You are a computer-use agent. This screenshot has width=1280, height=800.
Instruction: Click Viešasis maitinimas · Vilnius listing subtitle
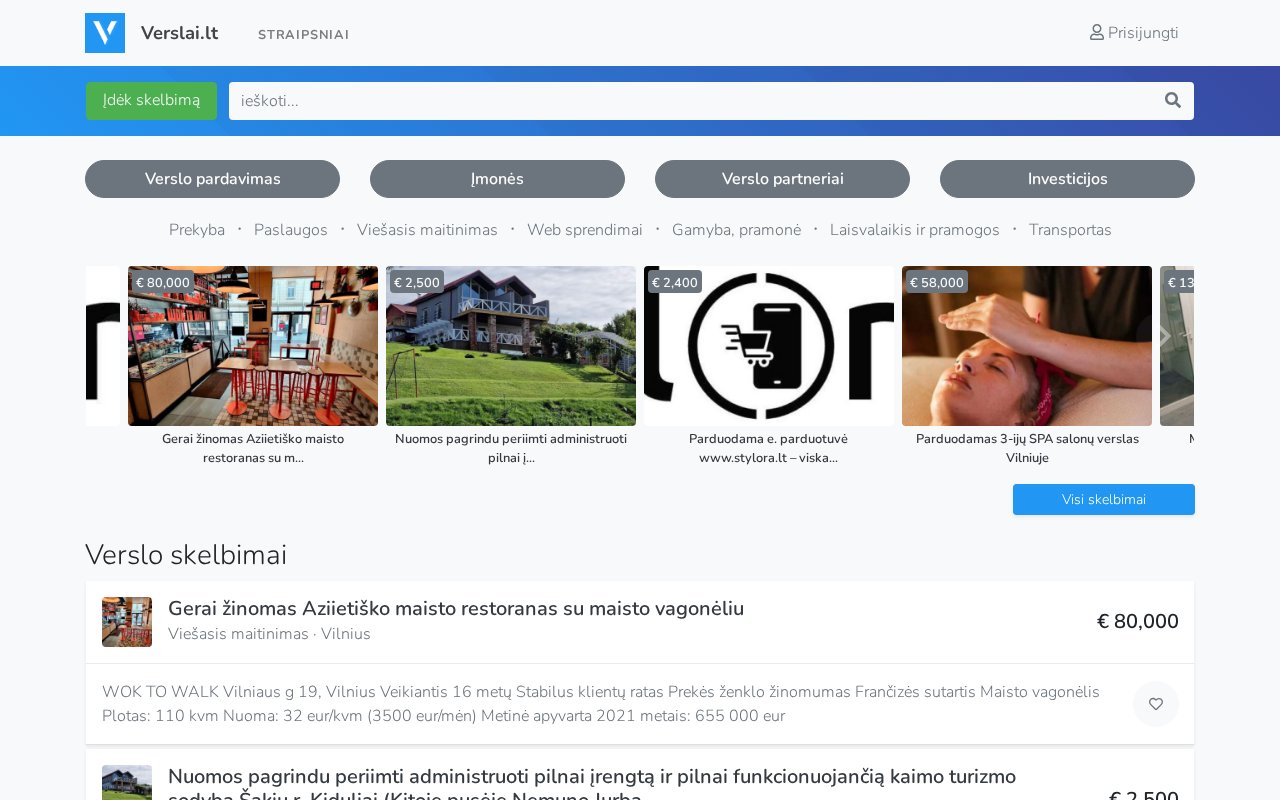click(269, 634)
